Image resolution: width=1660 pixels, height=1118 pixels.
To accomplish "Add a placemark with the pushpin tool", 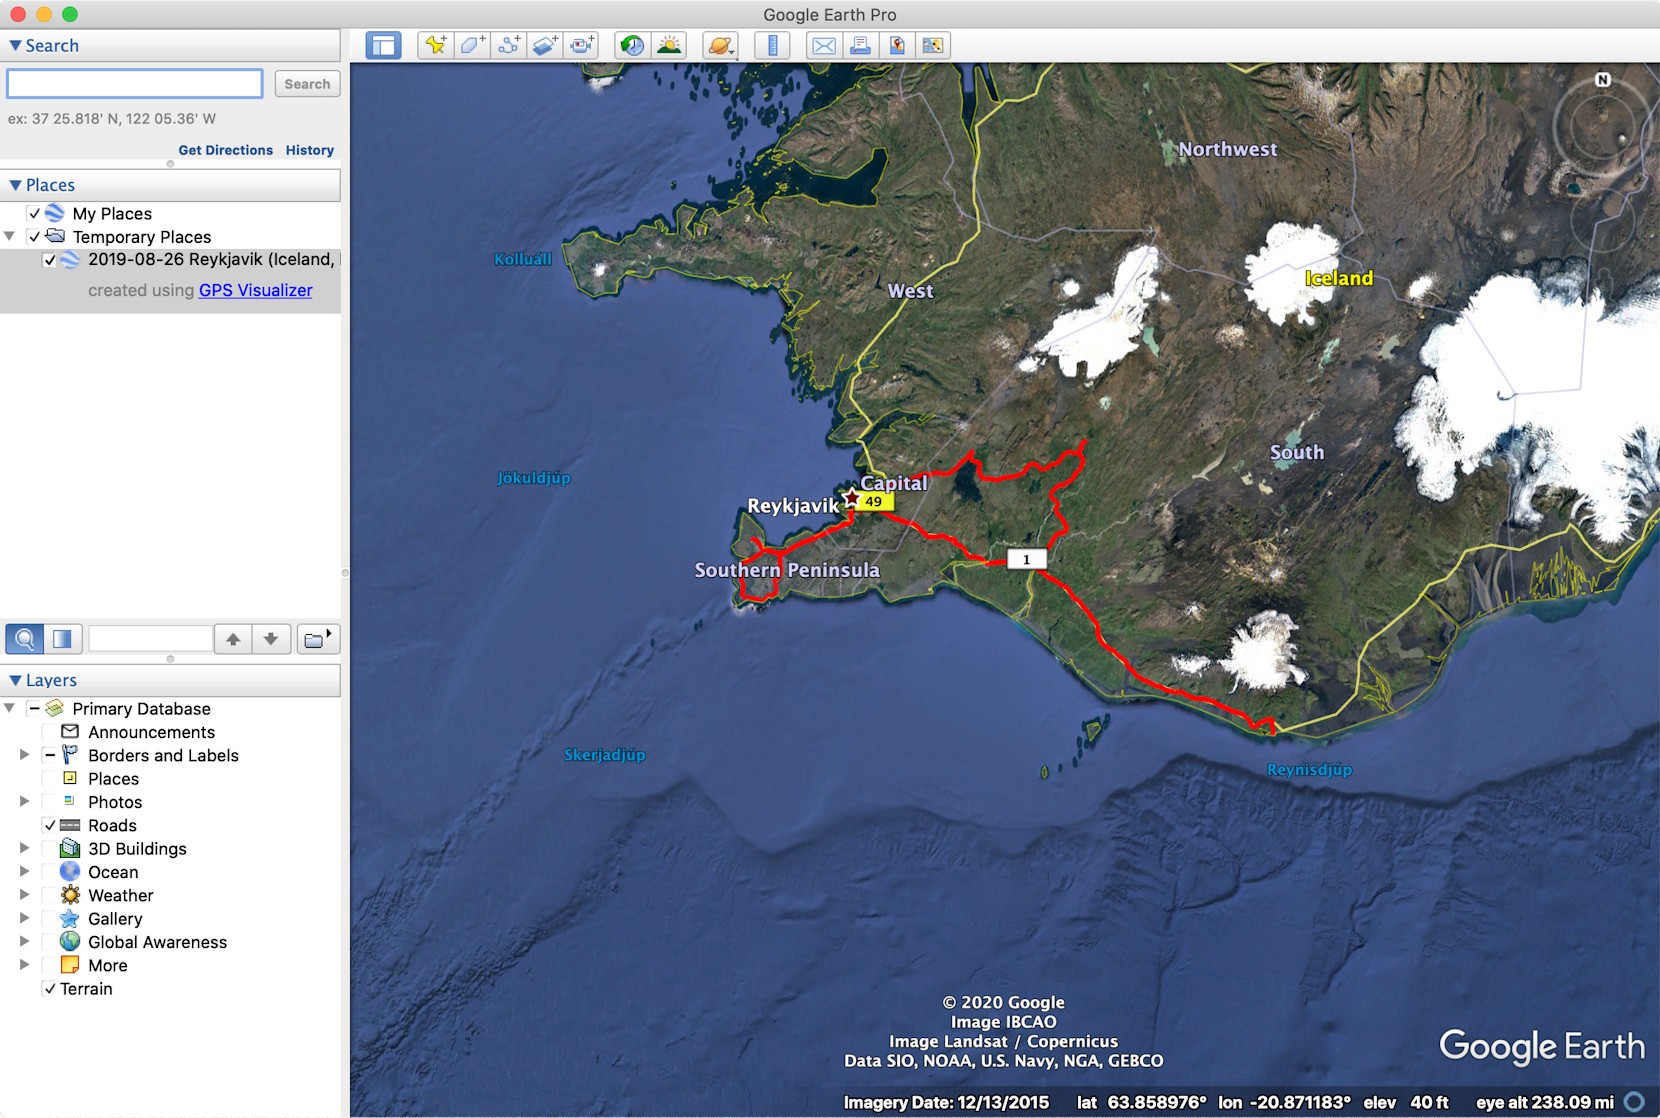I will coord(436,46).
